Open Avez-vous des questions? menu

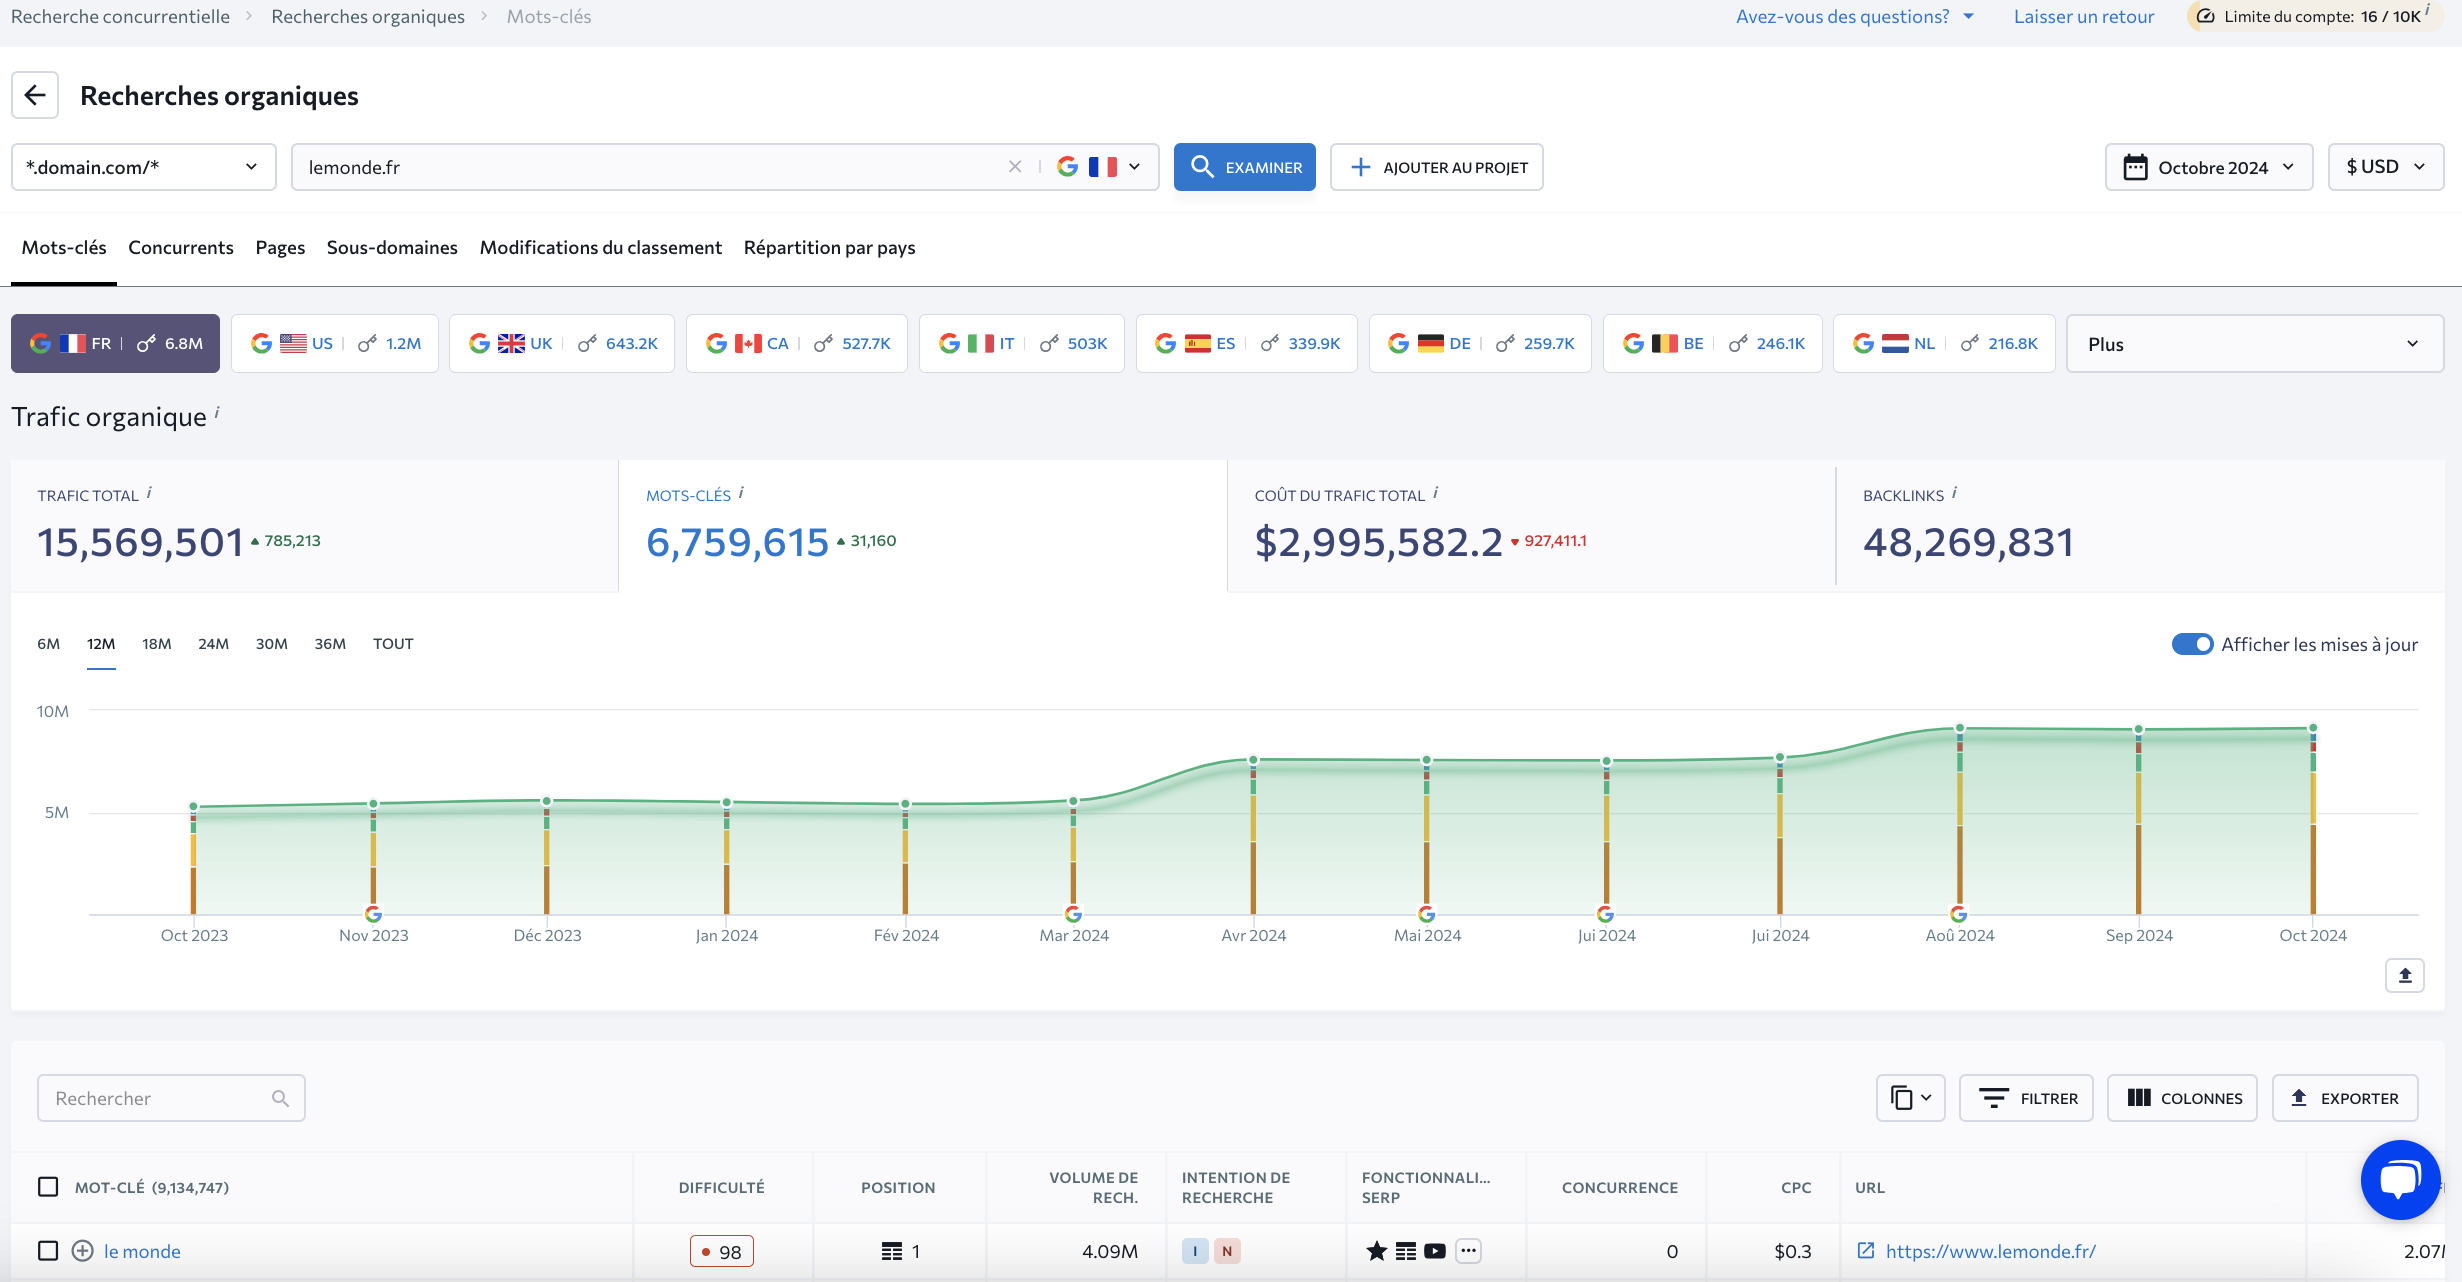pyautogui.click(x=1854, y=16)
